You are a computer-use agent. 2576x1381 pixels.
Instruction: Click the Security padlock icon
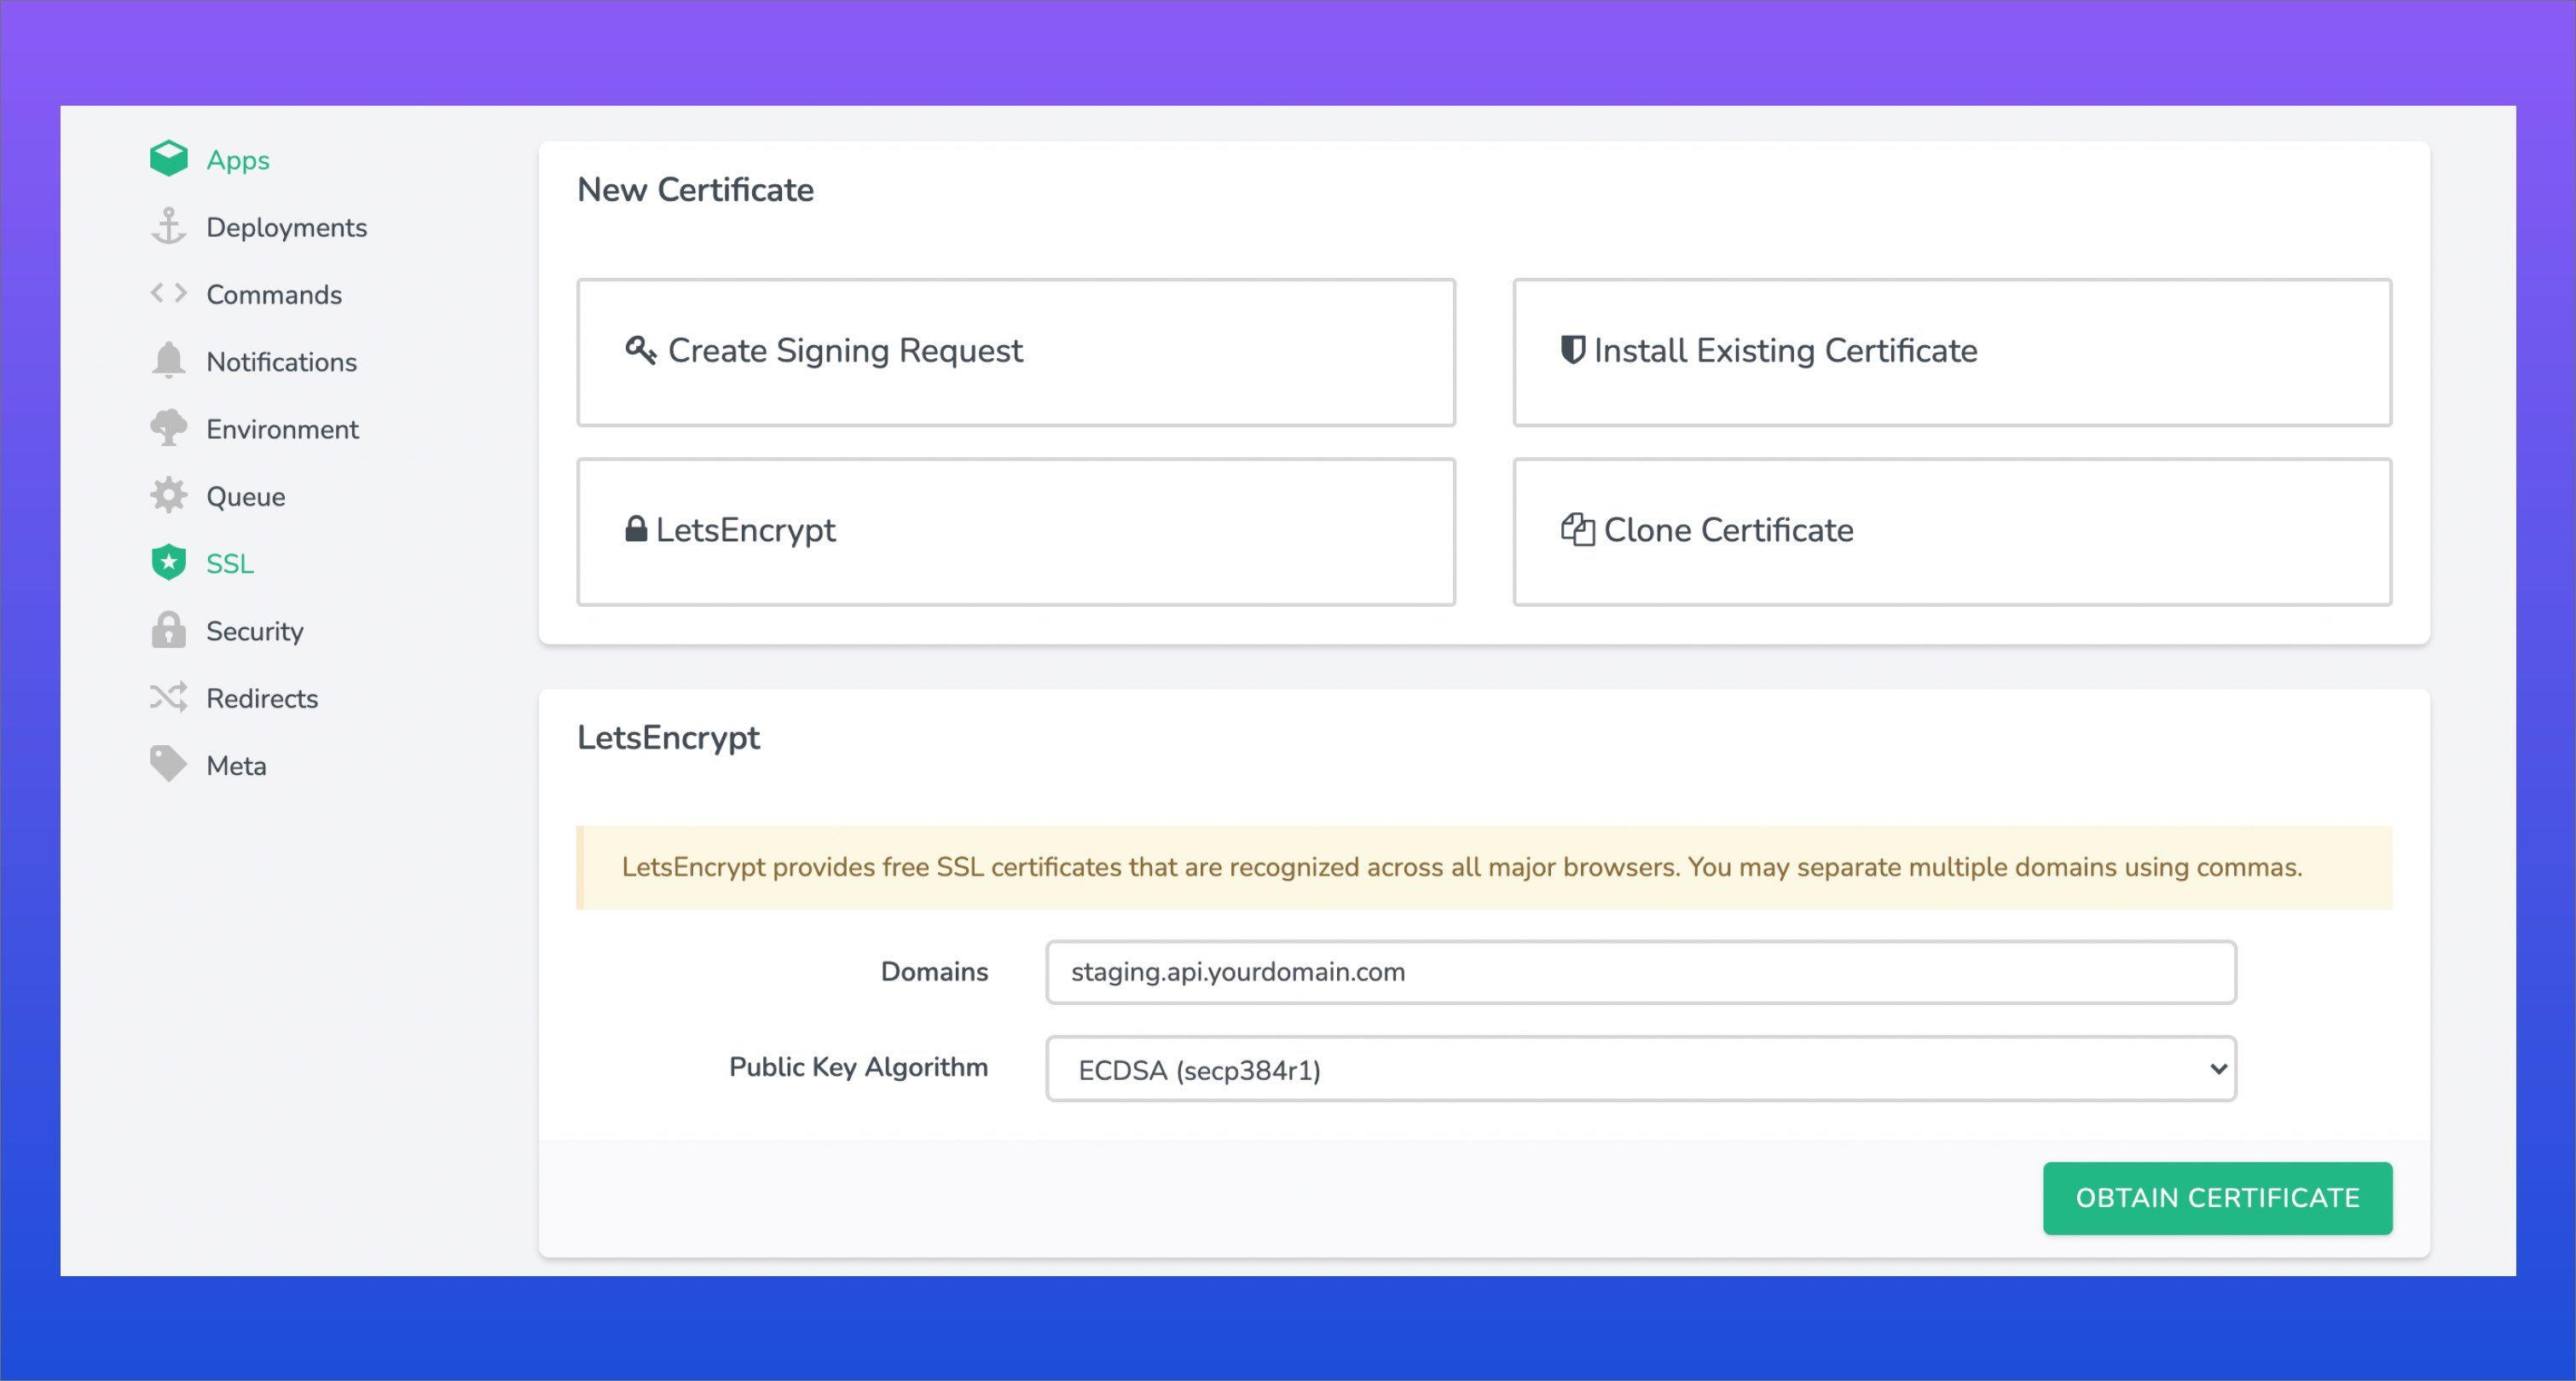tap(168, 630)
